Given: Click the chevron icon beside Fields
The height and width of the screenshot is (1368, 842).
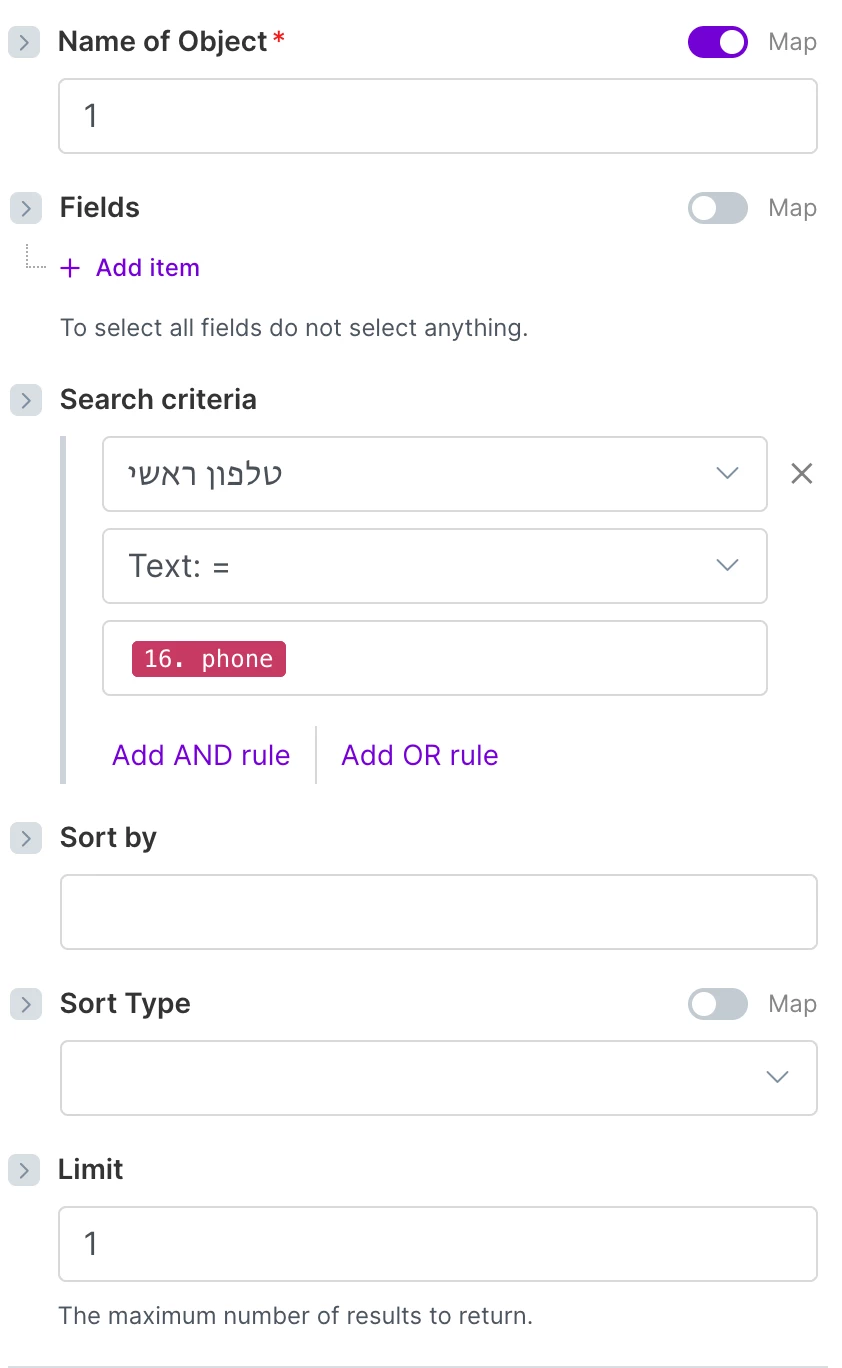Looking at the screenshot, I should (25, 209).
